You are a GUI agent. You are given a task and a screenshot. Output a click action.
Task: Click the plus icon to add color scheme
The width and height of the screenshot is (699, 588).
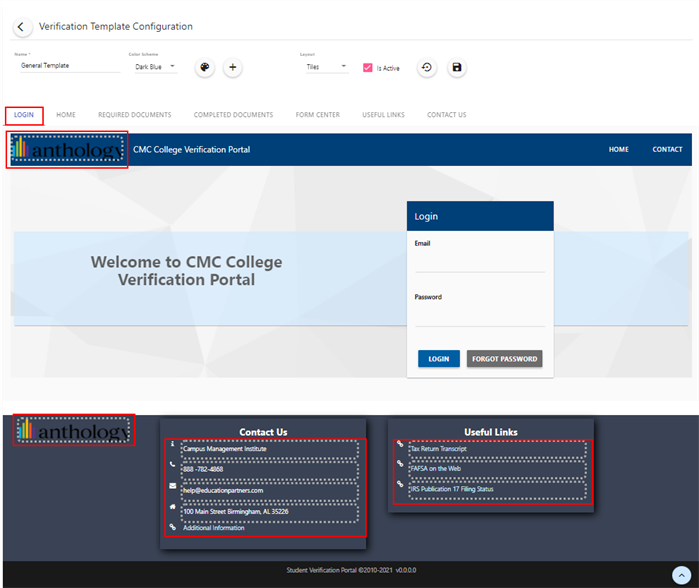tap(232, 68)
